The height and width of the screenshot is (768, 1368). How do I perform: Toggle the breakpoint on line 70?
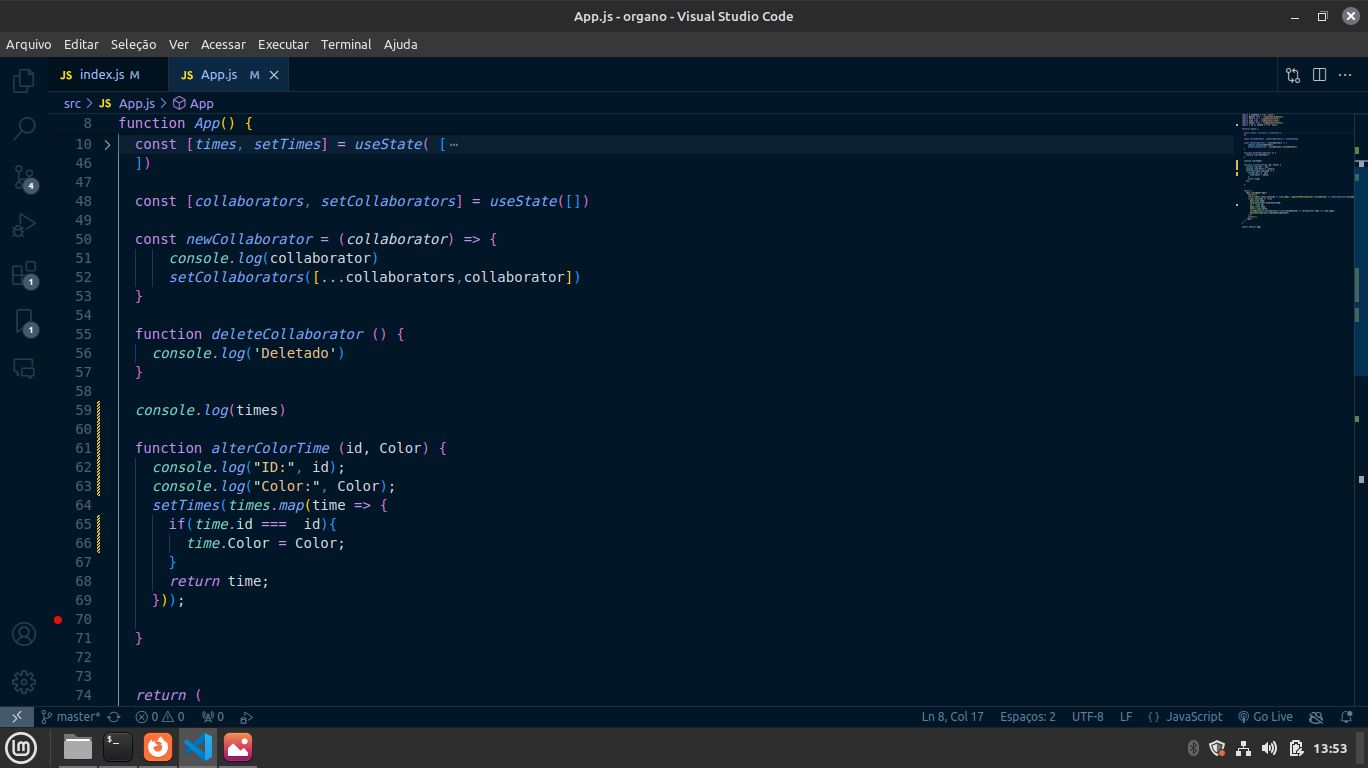[x=57, y=619]
